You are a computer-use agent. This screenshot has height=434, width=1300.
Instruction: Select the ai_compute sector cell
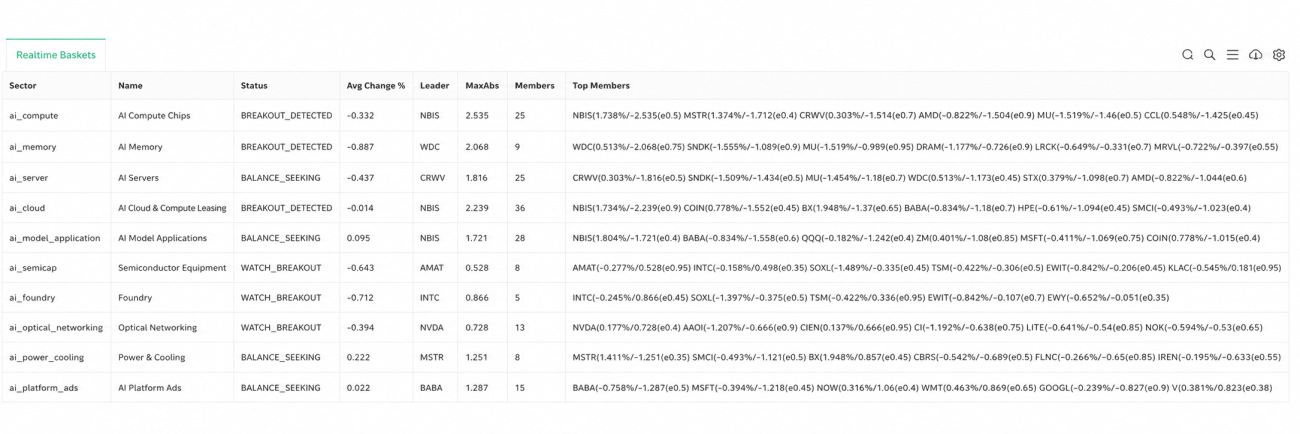point(34,116)
